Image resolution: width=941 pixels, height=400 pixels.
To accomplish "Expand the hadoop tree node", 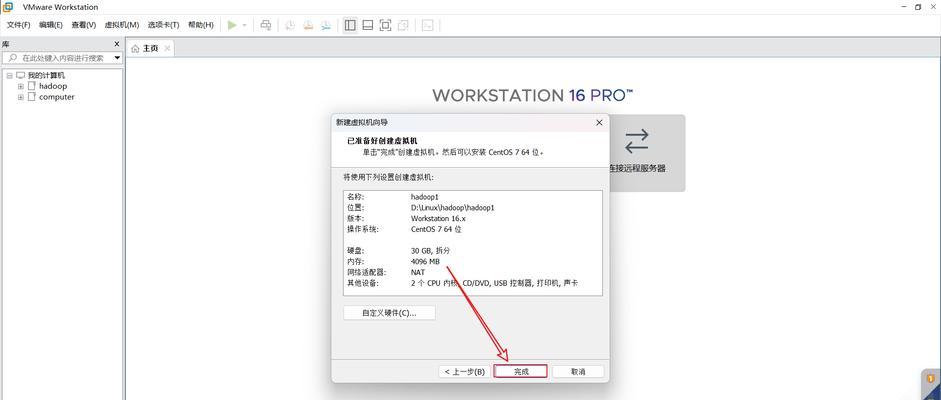I will point(20,86).
